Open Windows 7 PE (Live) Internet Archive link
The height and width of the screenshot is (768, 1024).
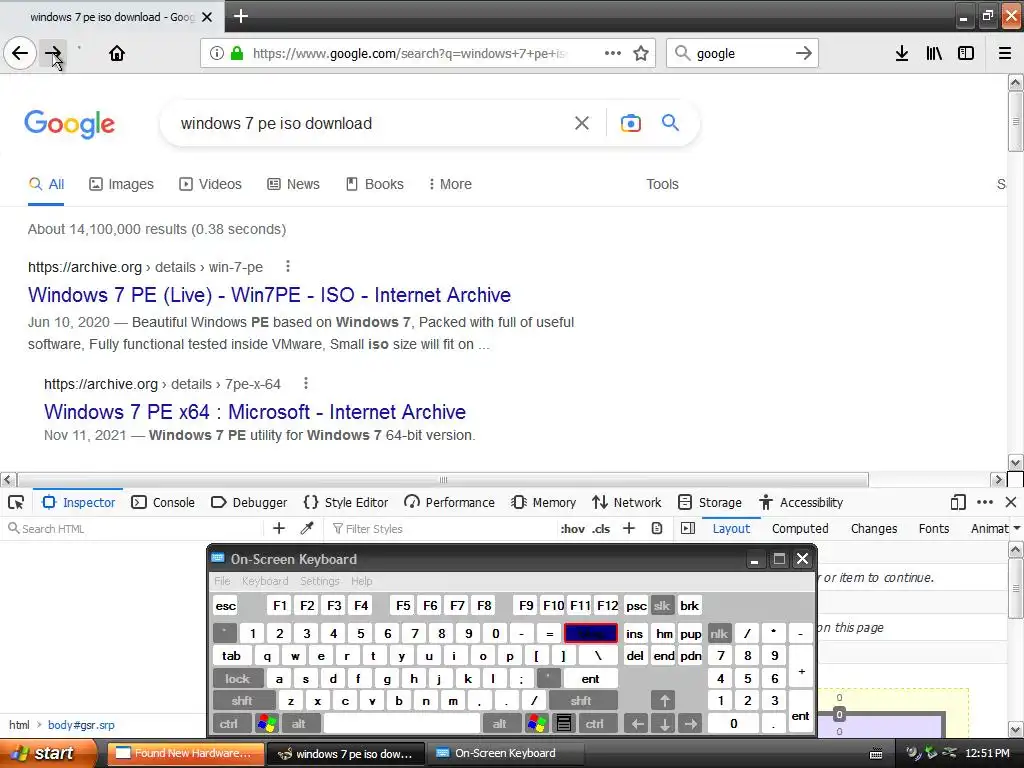pyautogui.click(x=269, y=295)
